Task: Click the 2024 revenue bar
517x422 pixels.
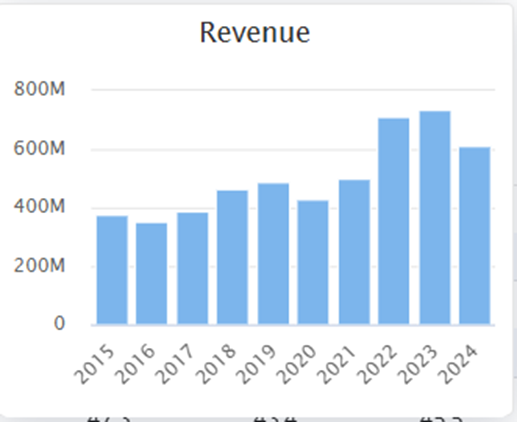Action: 475,236
